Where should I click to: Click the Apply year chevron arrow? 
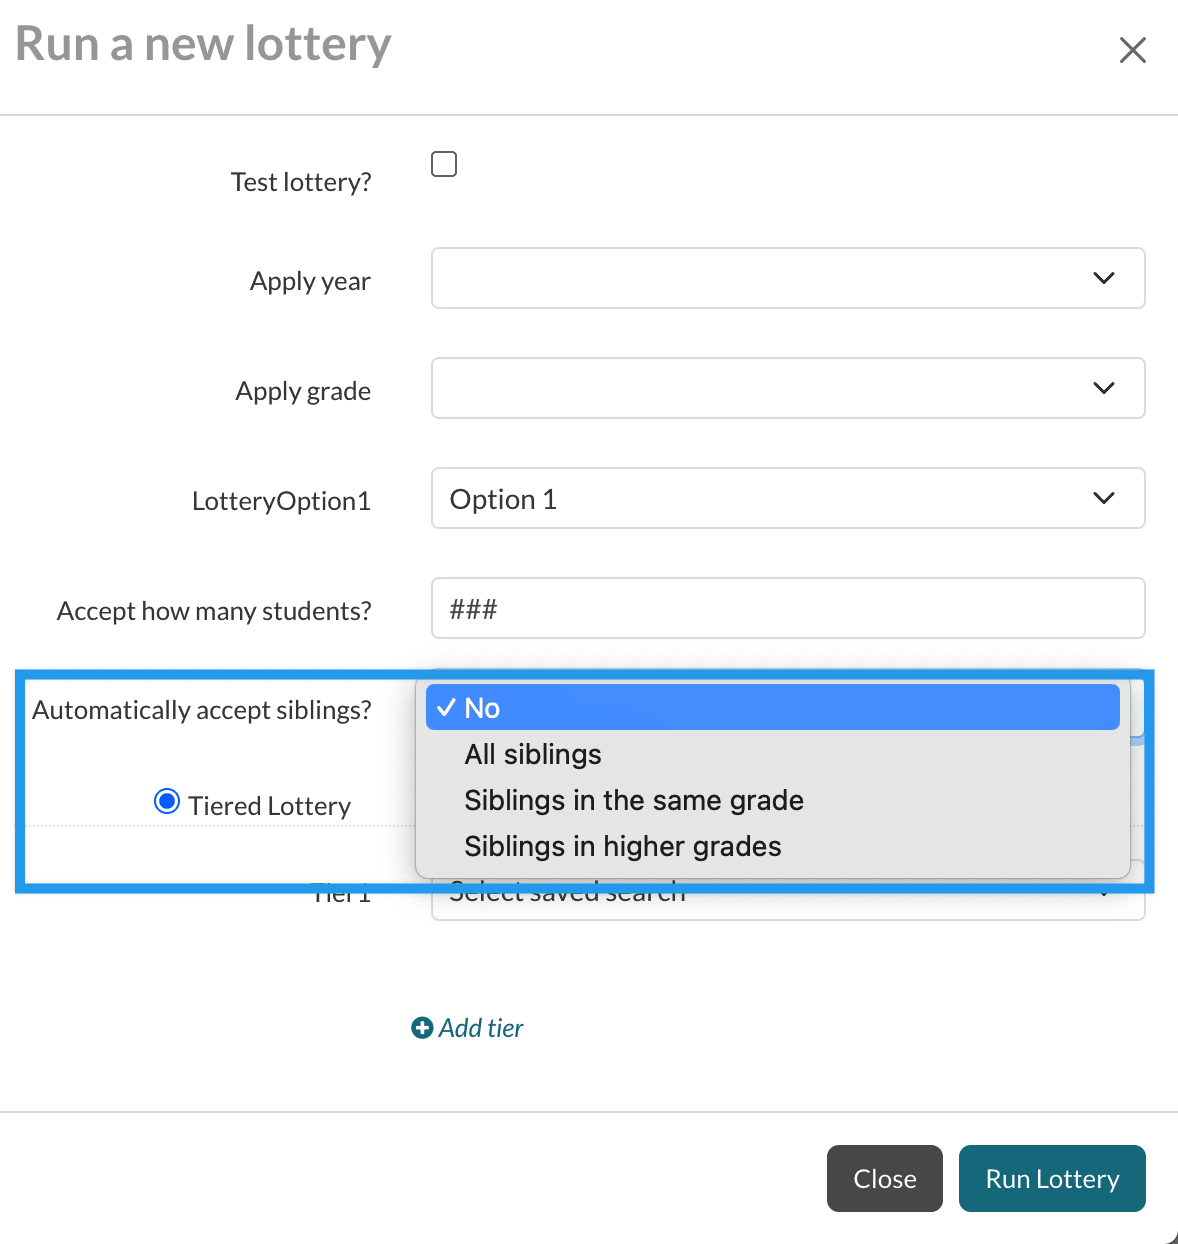click(x=1104, y=278)
